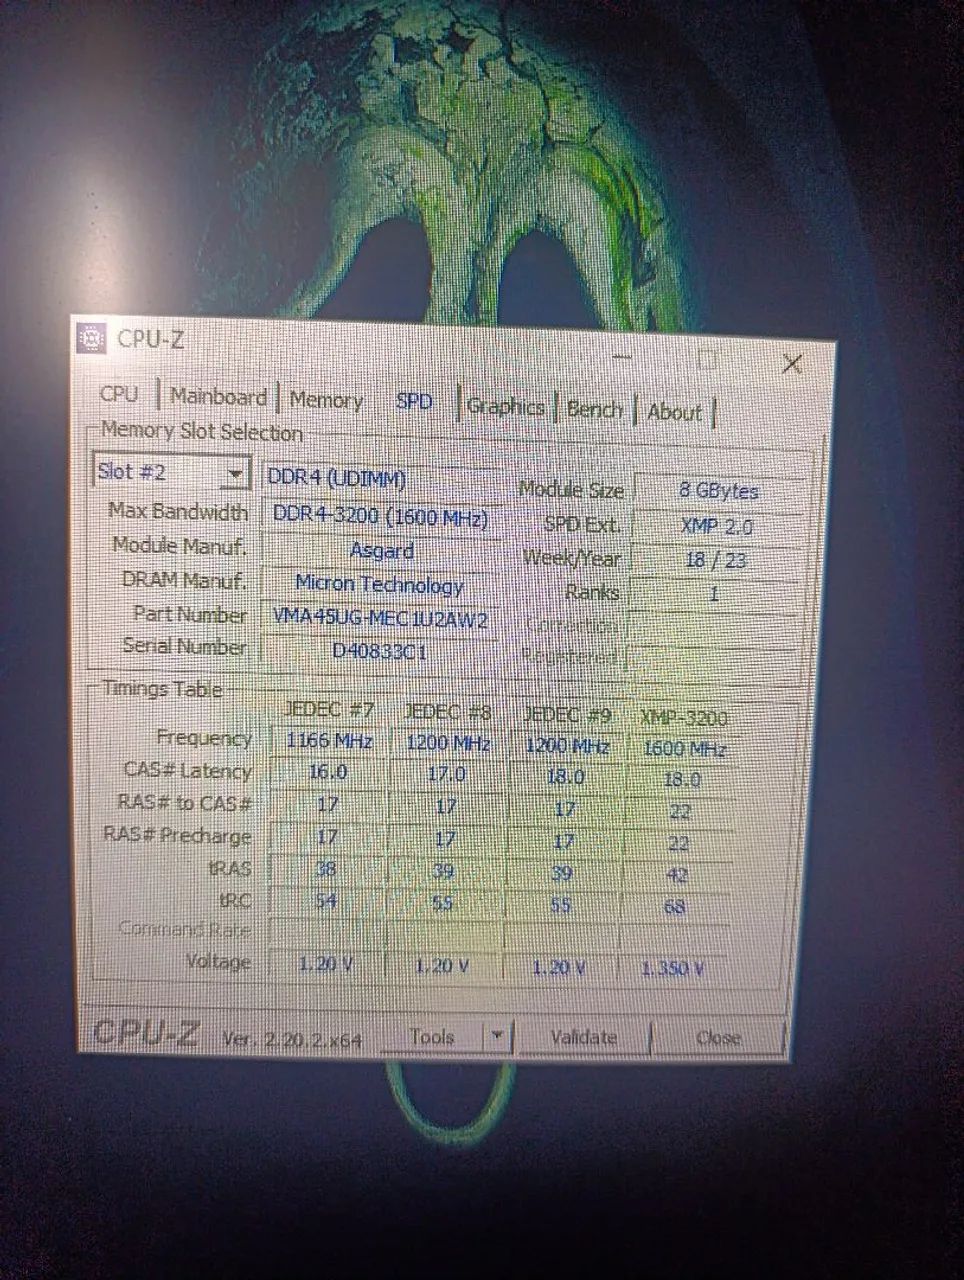The height and width of the screenshot is (1280, 964).
Task: Select the SPD tab
Action: click(414, 402)
